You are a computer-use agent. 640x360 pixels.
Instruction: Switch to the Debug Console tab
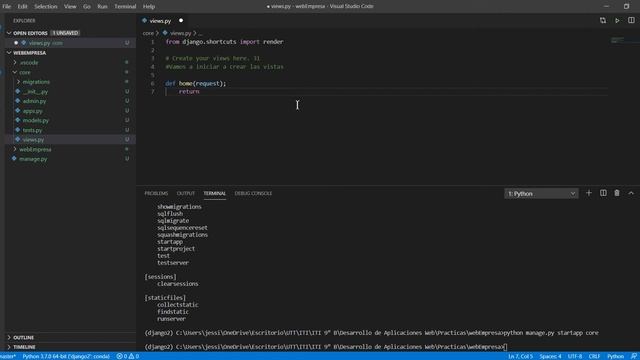(253, 193)
